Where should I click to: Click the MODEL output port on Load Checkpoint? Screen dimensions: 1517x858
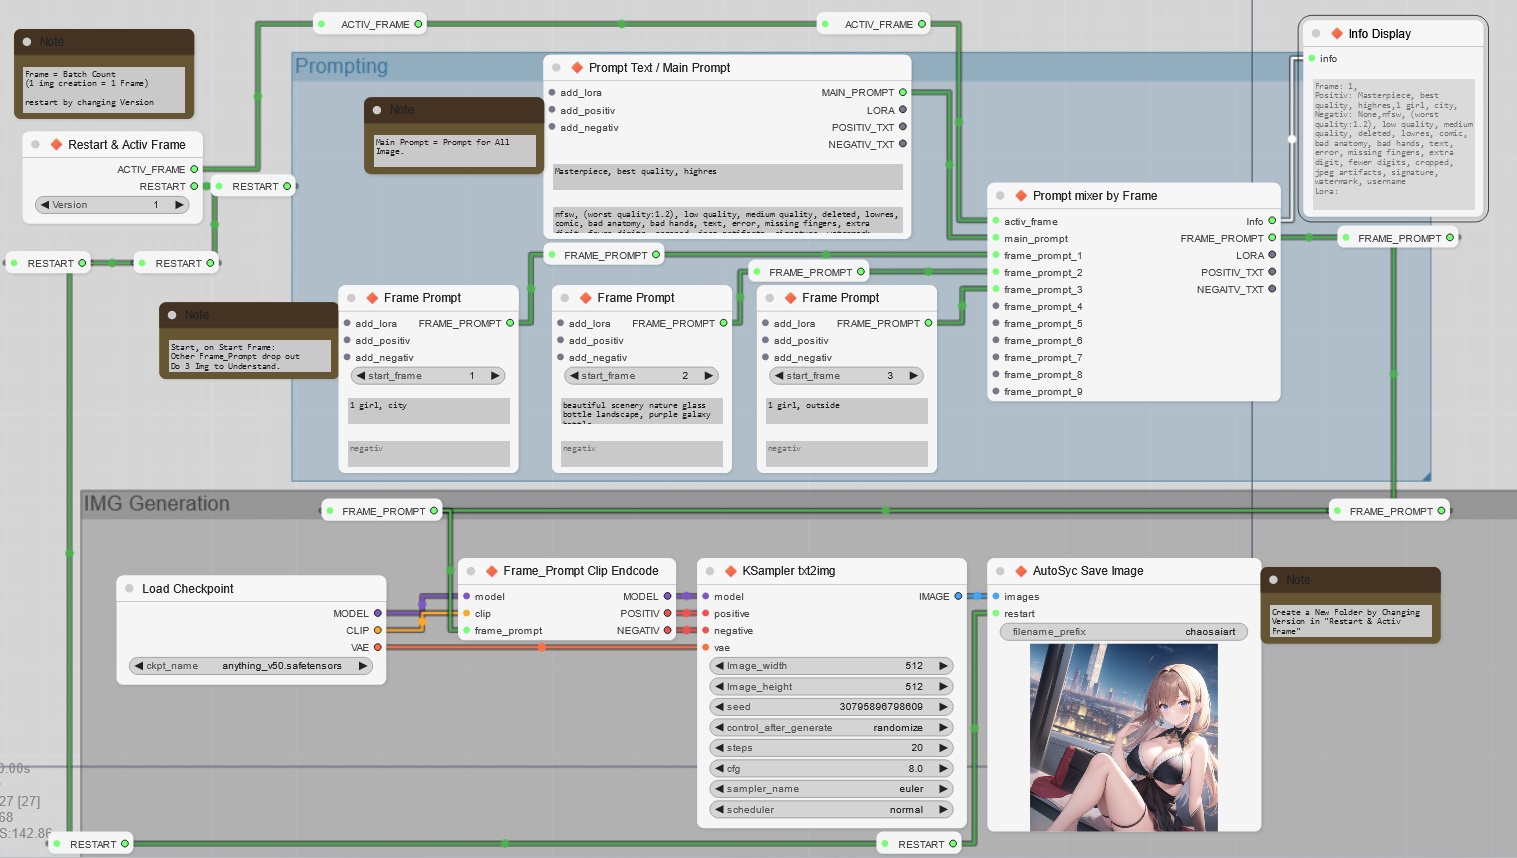point(377,613)
